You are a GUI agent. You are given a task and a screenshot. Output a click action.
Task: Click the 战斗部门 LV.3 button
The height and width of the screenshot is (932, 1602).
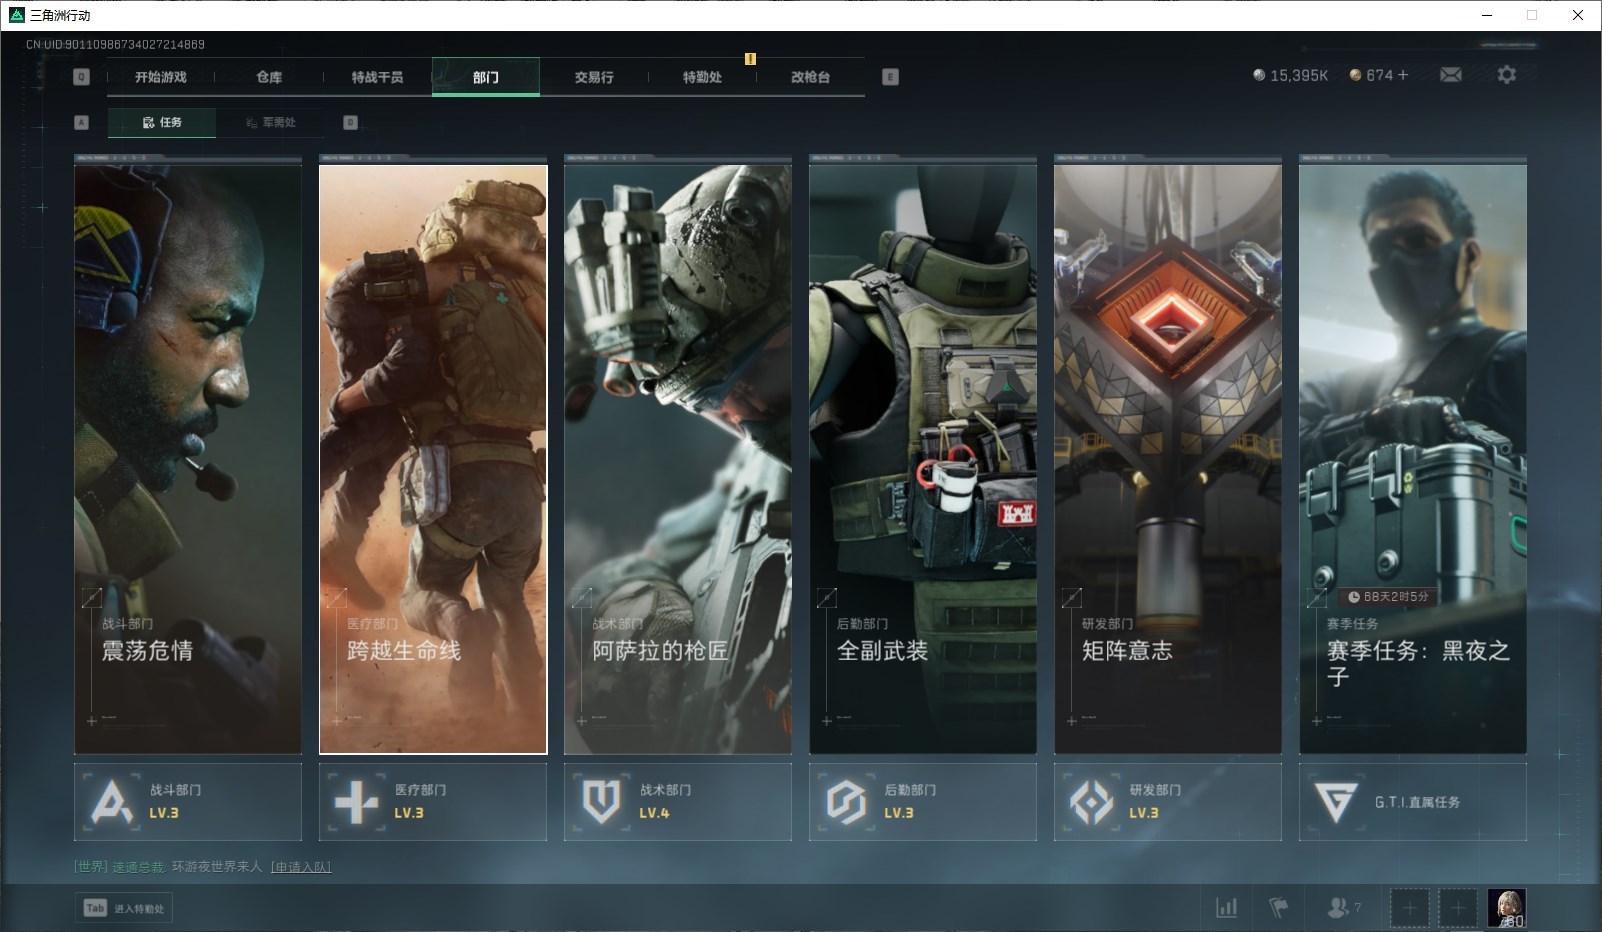188,802
